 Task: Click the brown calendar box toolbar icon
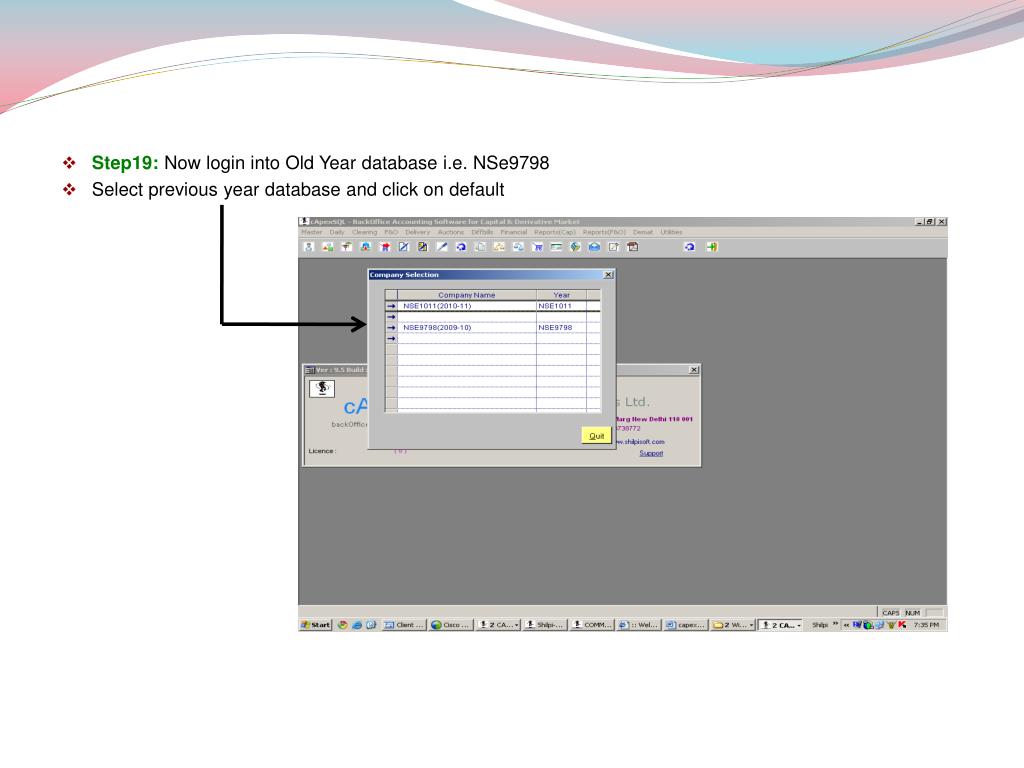click(x=633, y=247)
